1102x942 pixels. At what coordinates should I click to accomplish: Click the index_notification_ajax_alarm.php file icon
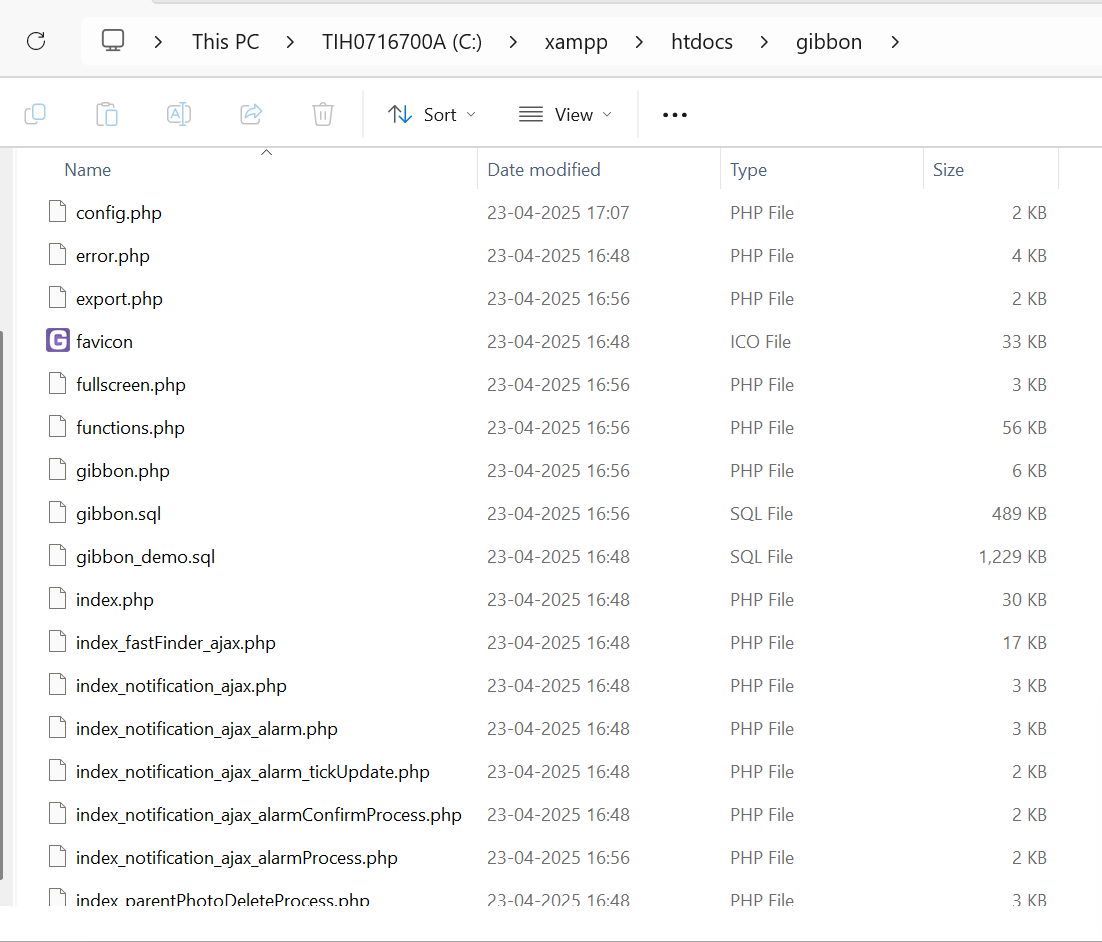pos(58,728)
